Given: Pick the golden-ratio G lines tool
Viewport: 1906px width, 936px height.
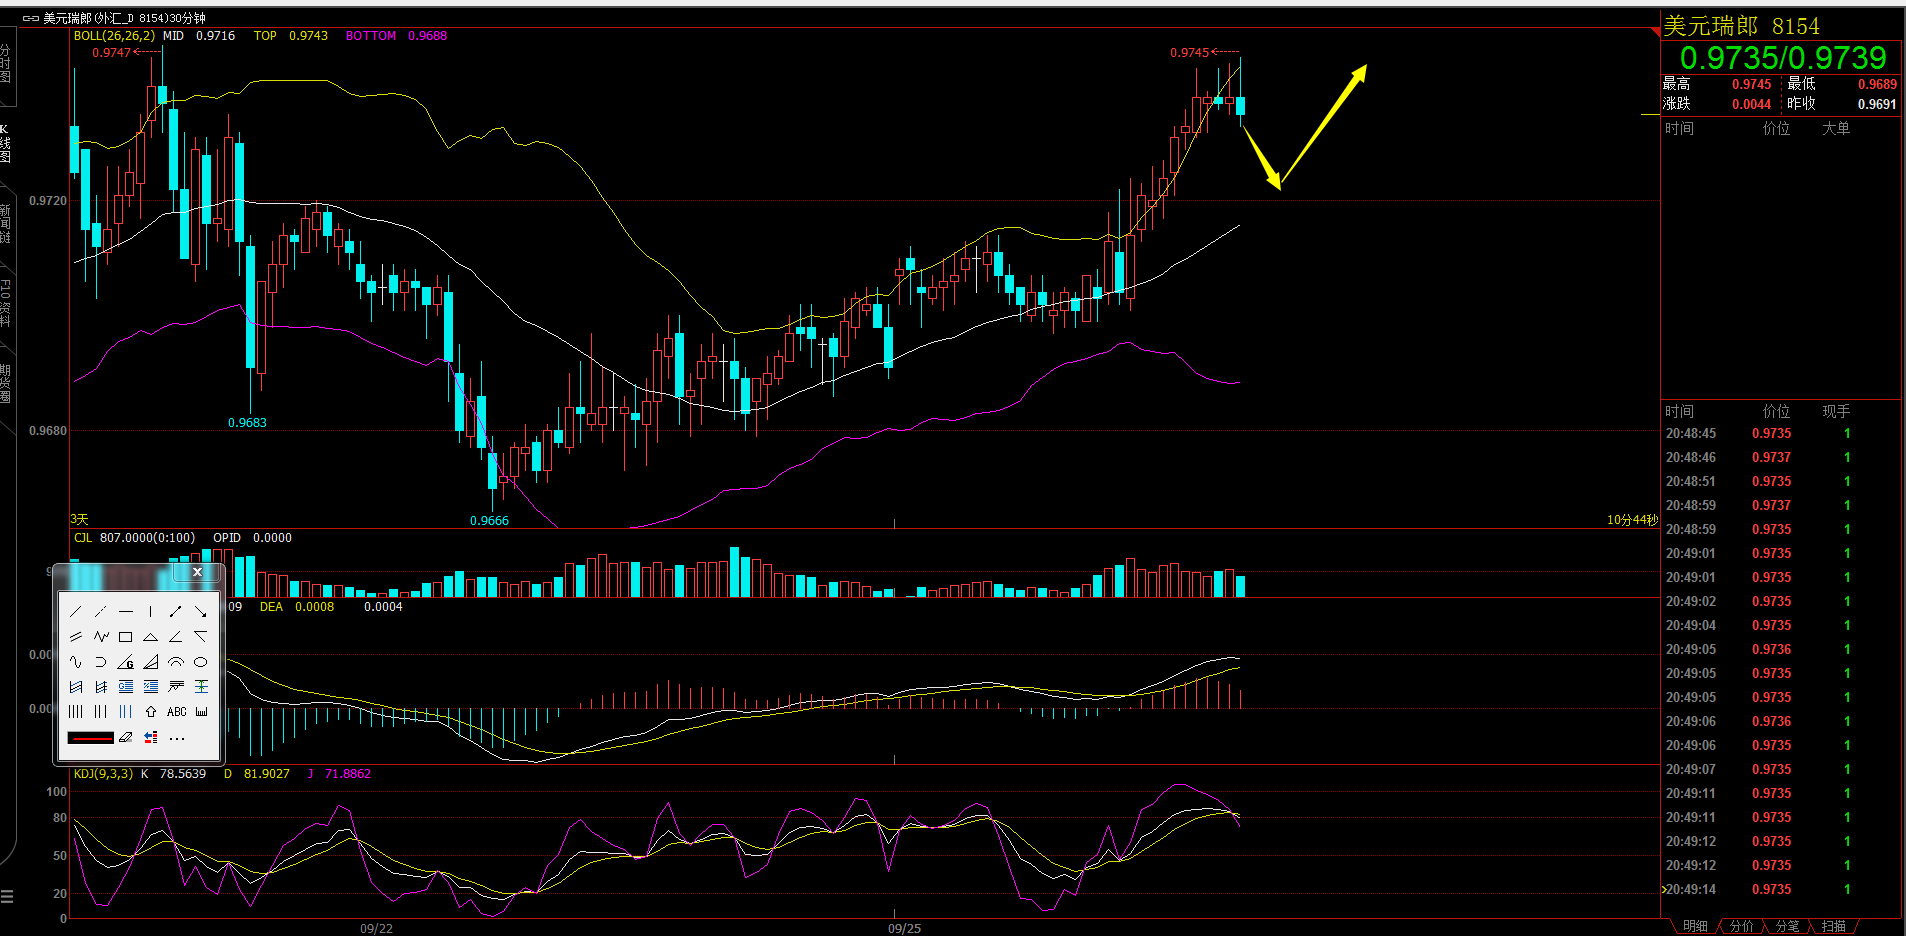Looking at the screenshot, I should coord(126,687).
